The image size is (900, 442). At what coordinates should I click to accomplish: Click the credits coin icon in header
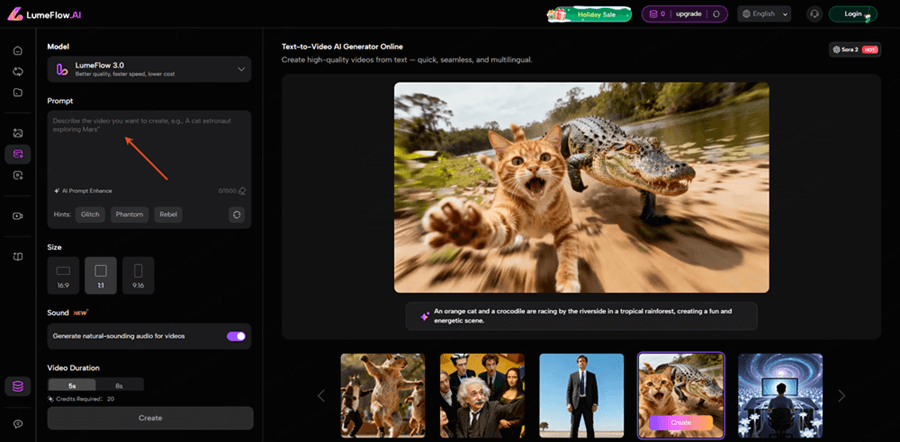point(653,14)
